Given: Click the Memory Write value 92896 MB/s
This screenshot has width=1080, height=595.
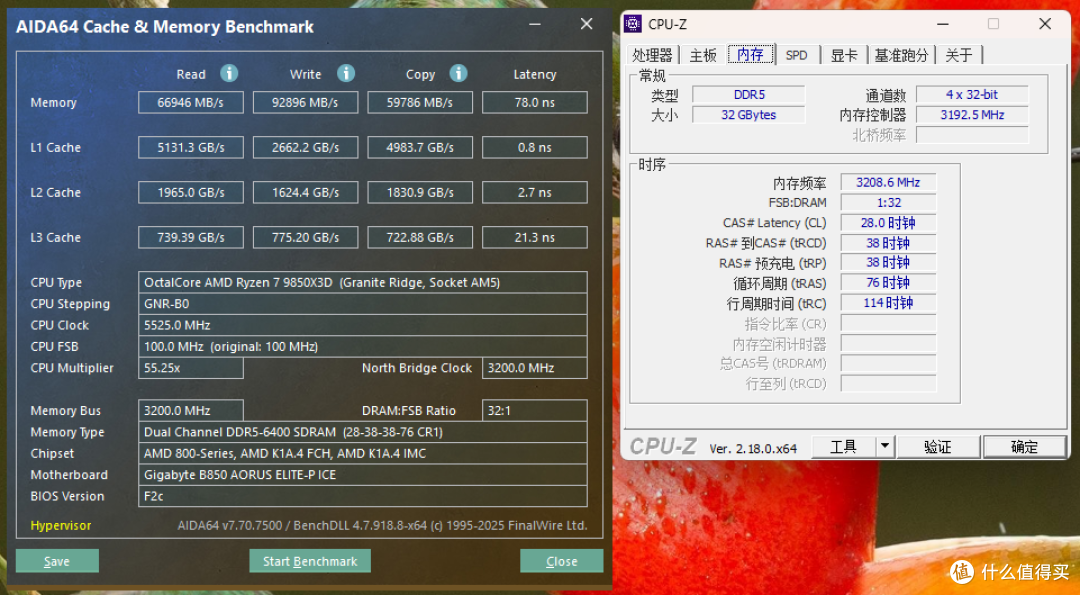Looking at the screenshot, I should [x=305, y=103].
